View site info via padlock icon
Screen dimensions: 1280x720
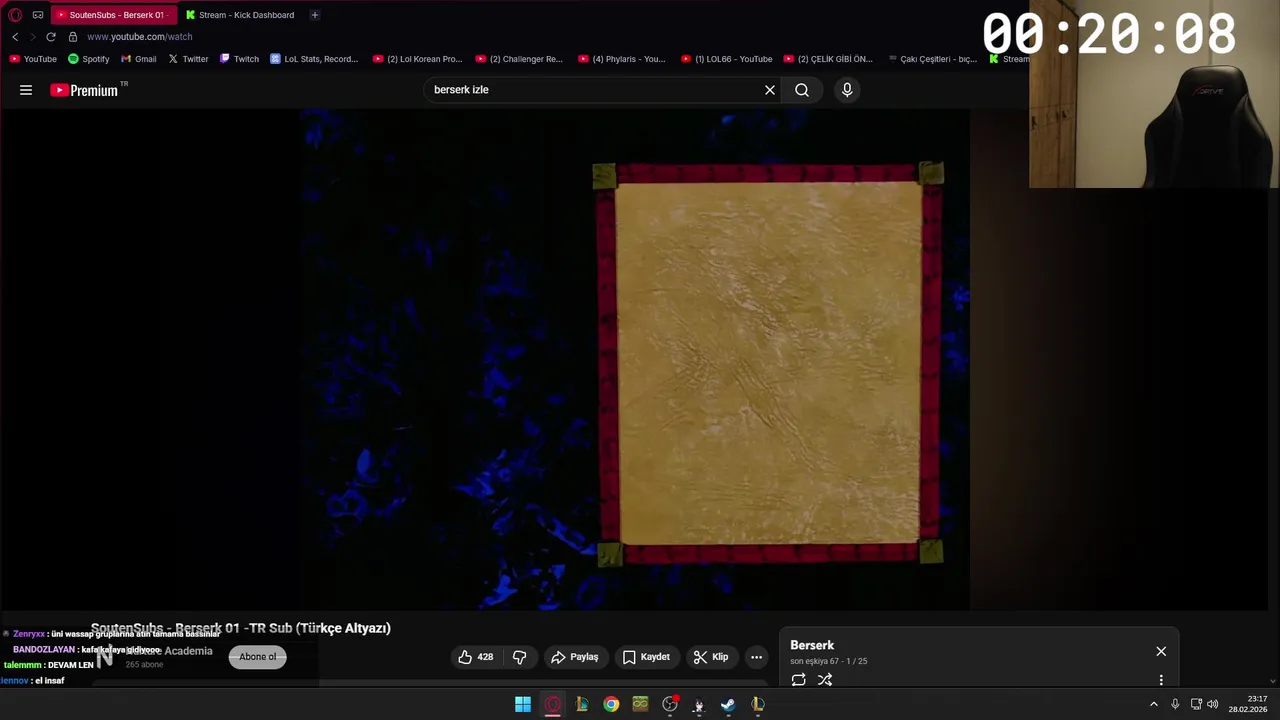pos(73,37)
